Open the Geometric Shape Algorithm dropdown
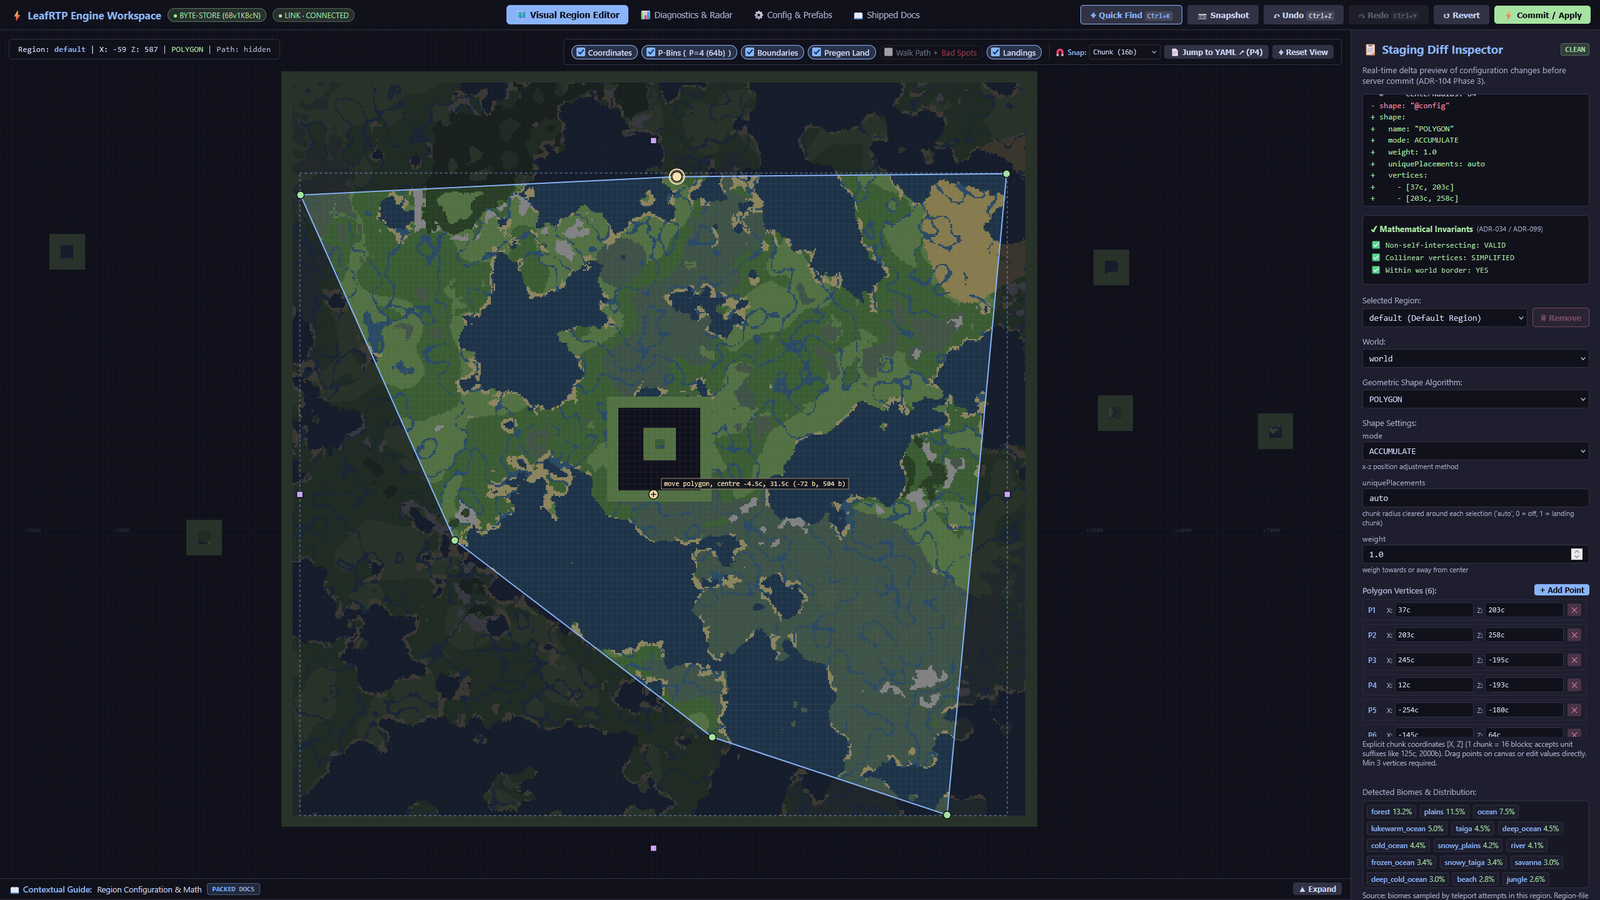Image resolution: width=1600 pixels, height=900 pixels. pos(1475,399)
